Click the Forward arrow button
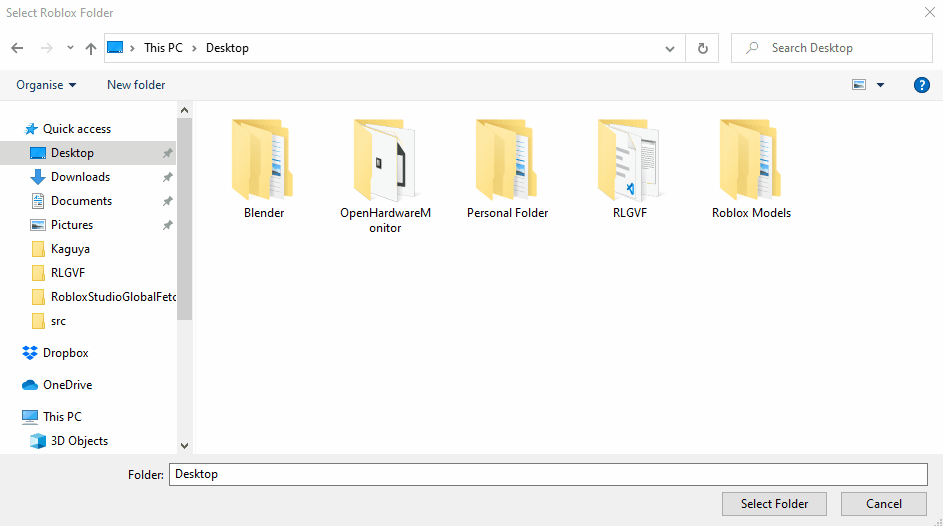The width and height of the screenshot is (943, 526). tap(46, 48)
